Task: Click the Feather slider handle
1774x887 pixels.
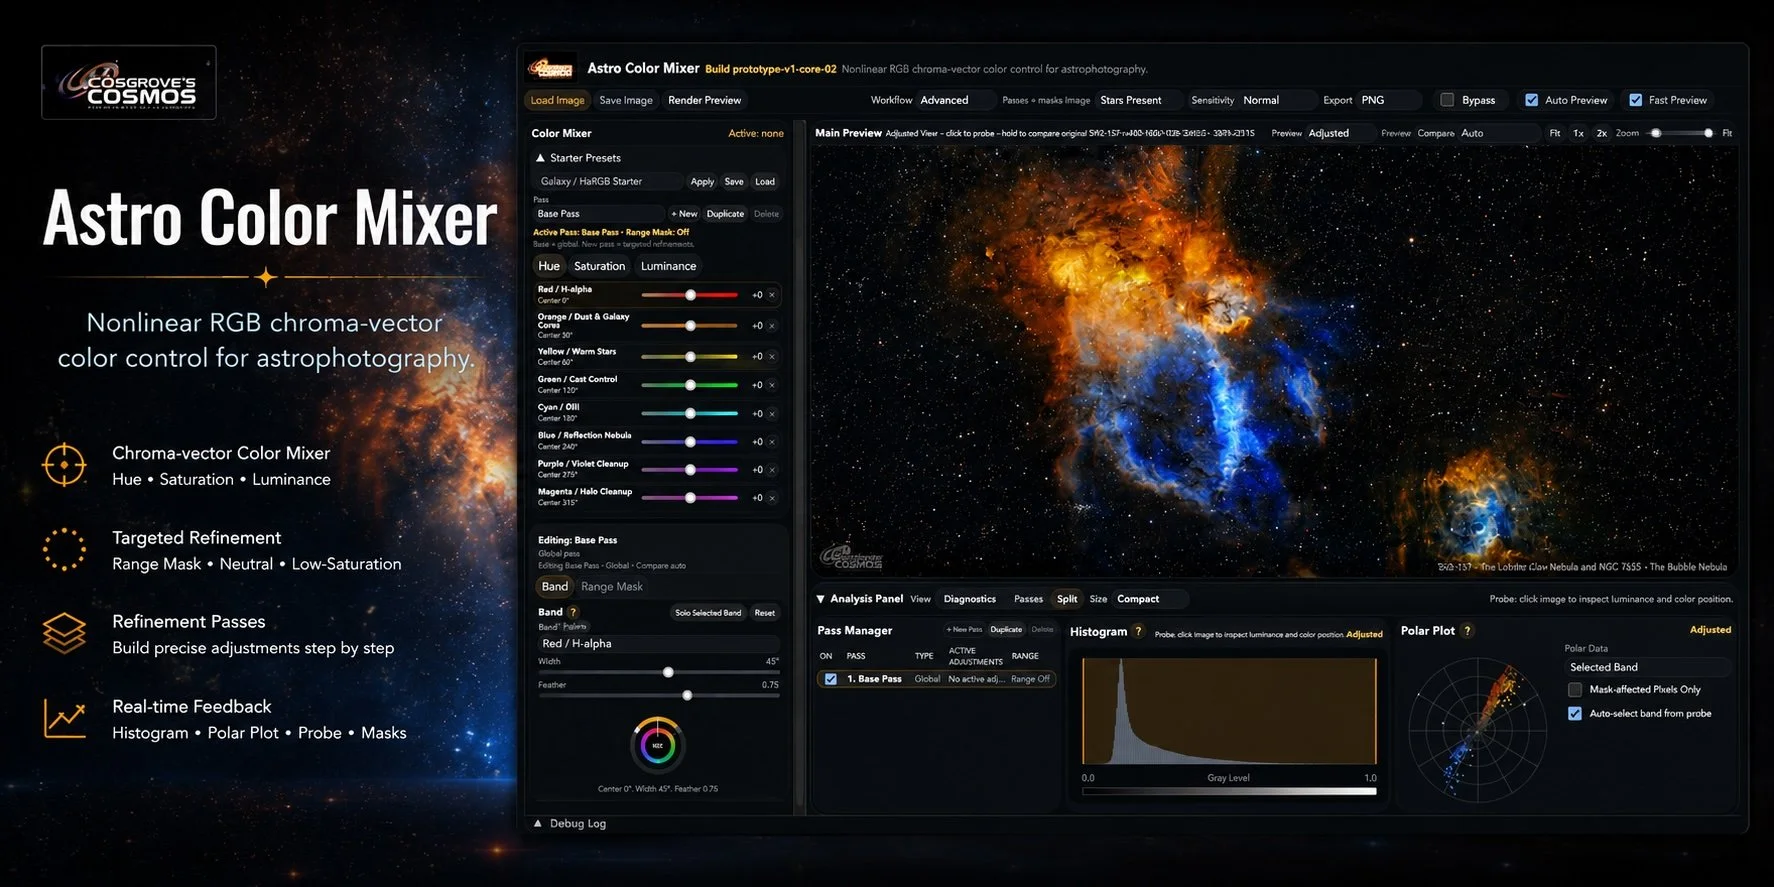Action: coord(687,695)
